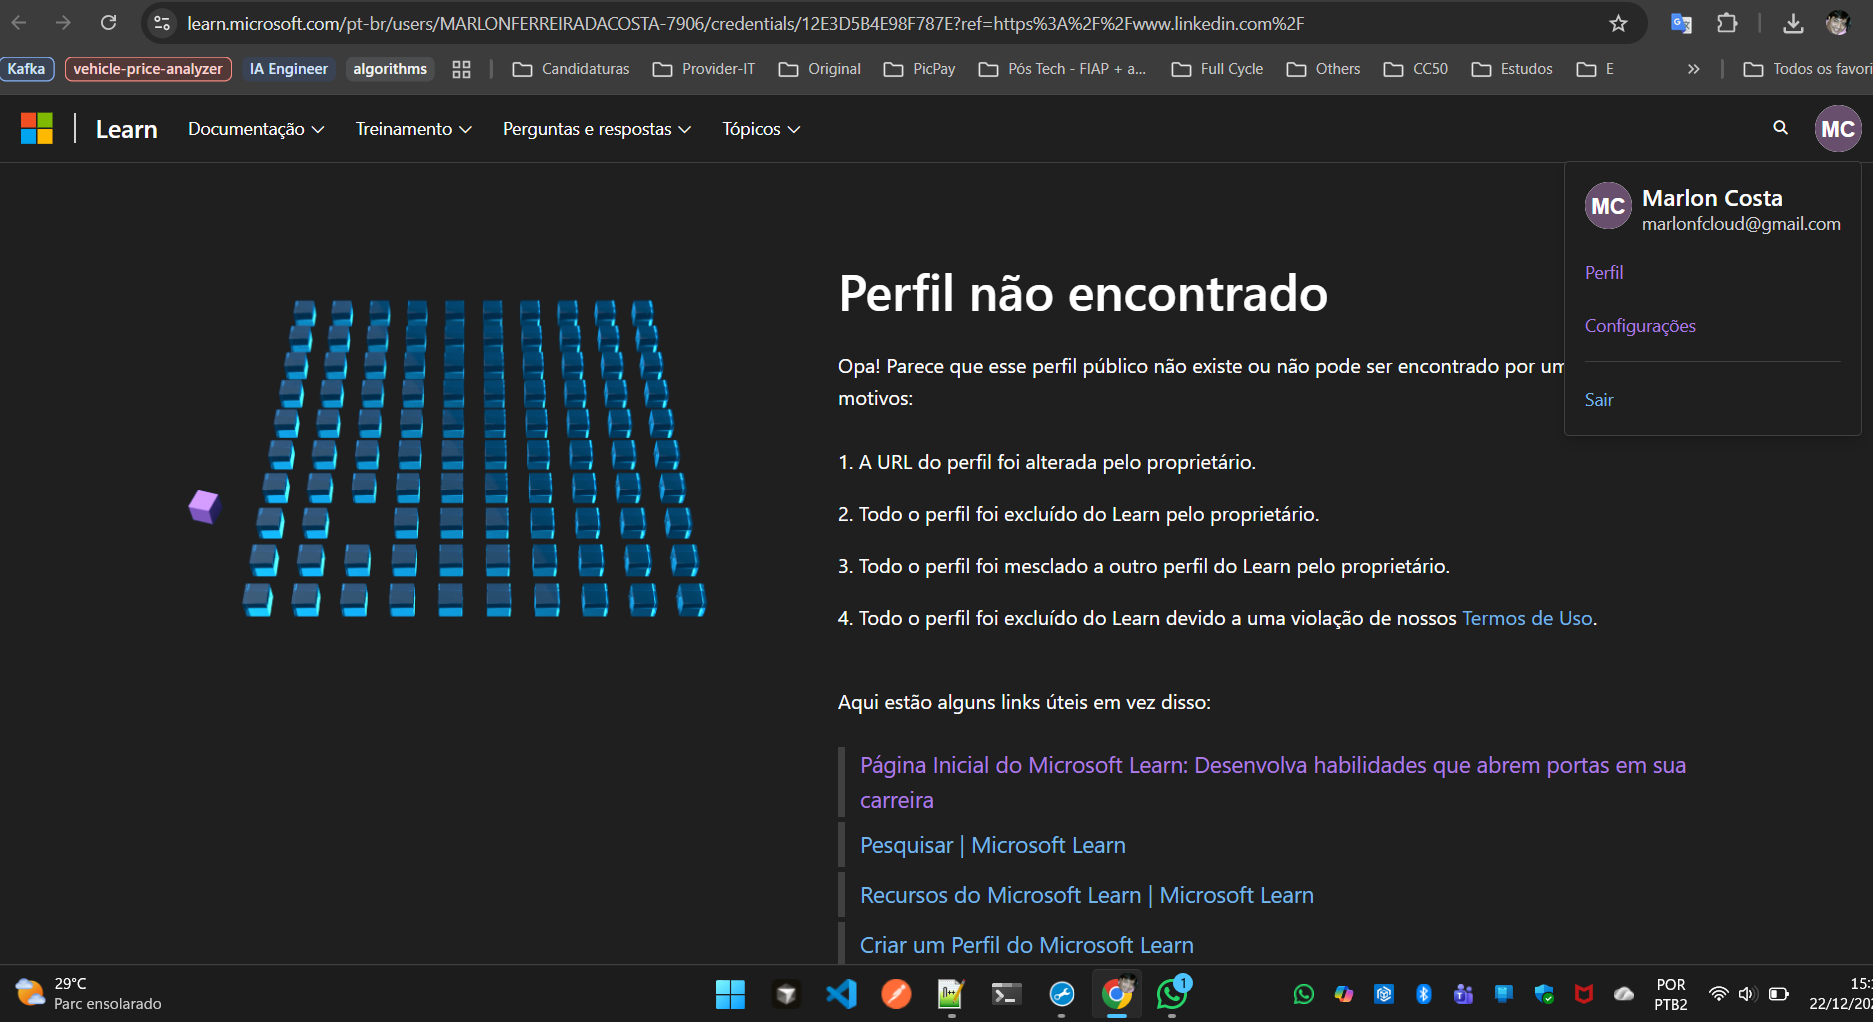Open the Pós Tech - FIAP bookmark folder
The image size is (1873, 1022).
point(1062,69)
